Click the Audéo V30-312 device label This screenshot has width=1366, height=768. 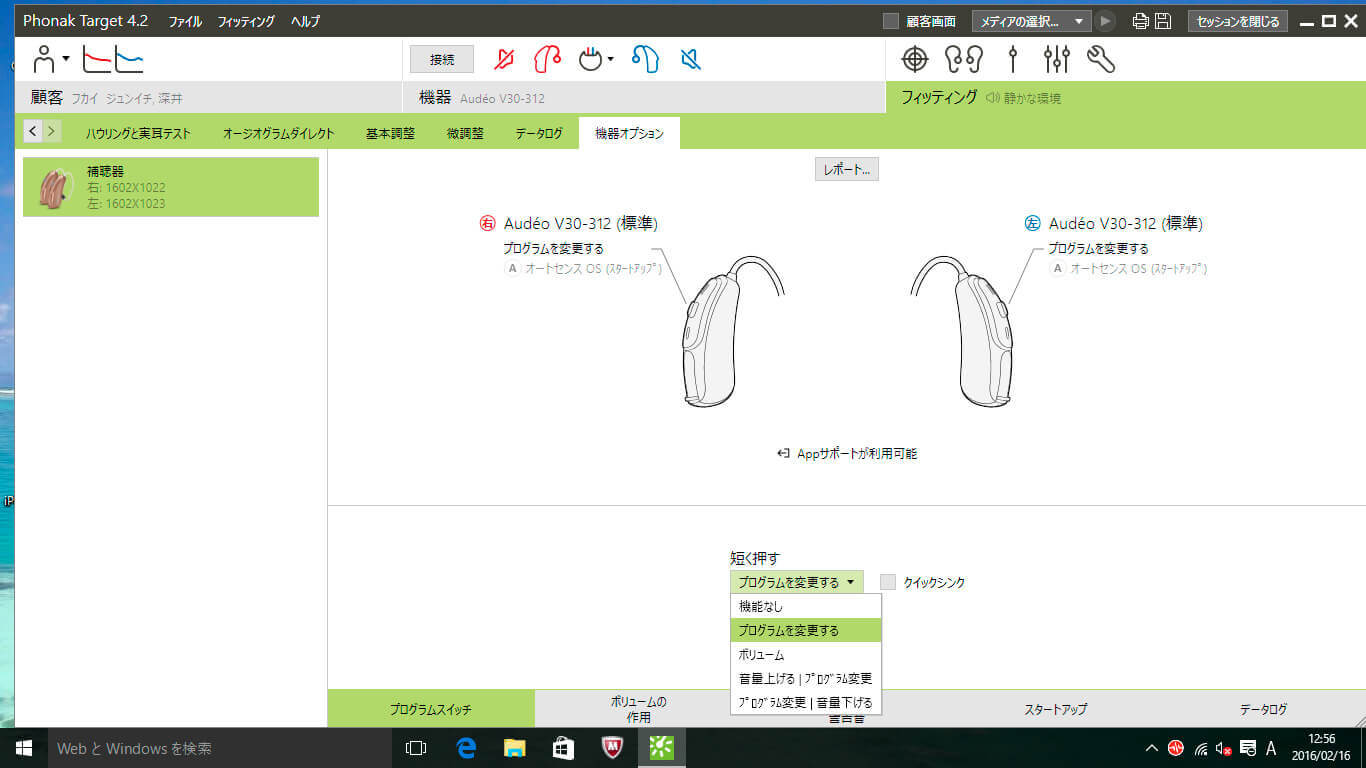[502, 98]
